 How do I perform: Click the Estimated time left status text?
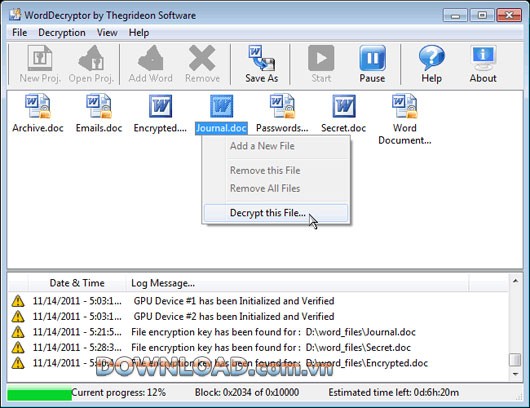[x=394, y=392]
